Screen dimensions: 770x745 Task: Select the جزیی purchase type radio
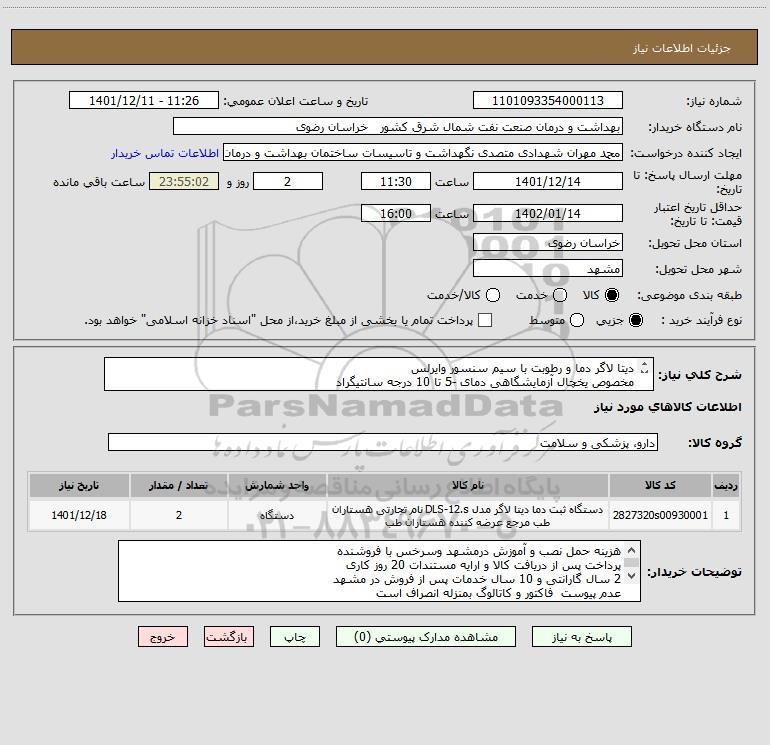635,320
